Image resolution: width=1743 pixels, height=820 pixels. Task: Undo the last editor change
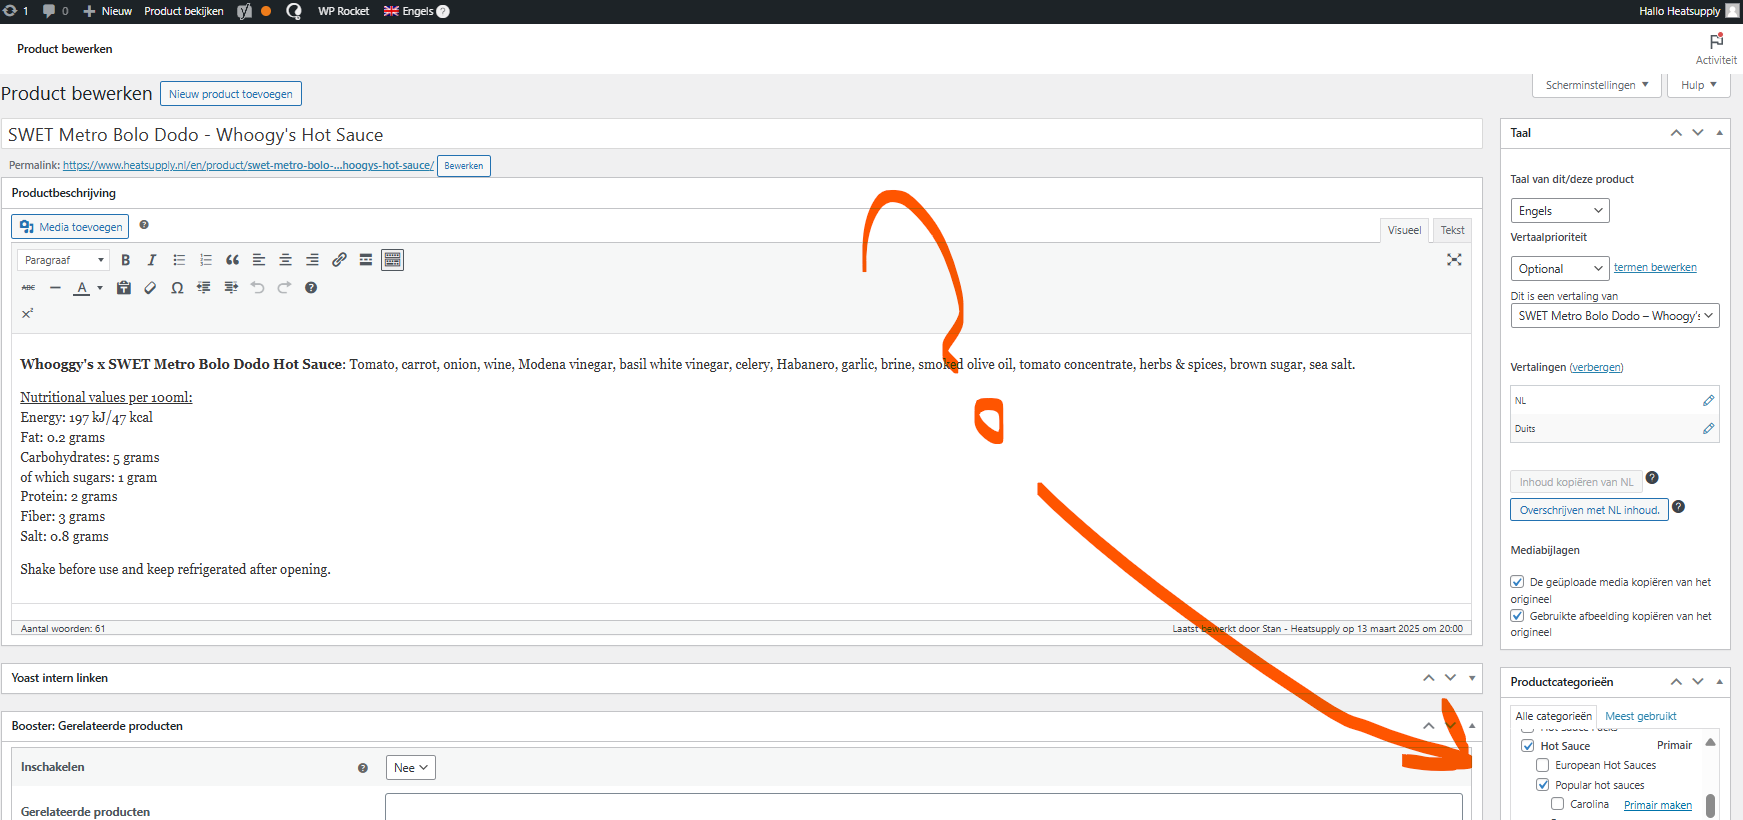(257, 288)
